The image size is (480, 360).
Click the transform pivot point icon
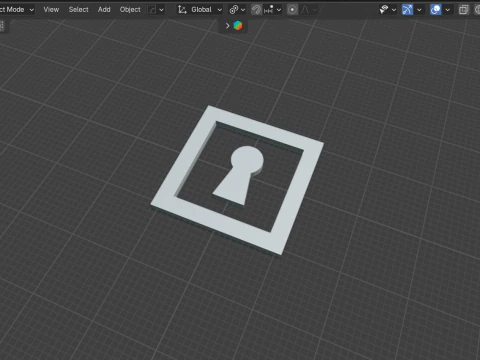(234, 10)
